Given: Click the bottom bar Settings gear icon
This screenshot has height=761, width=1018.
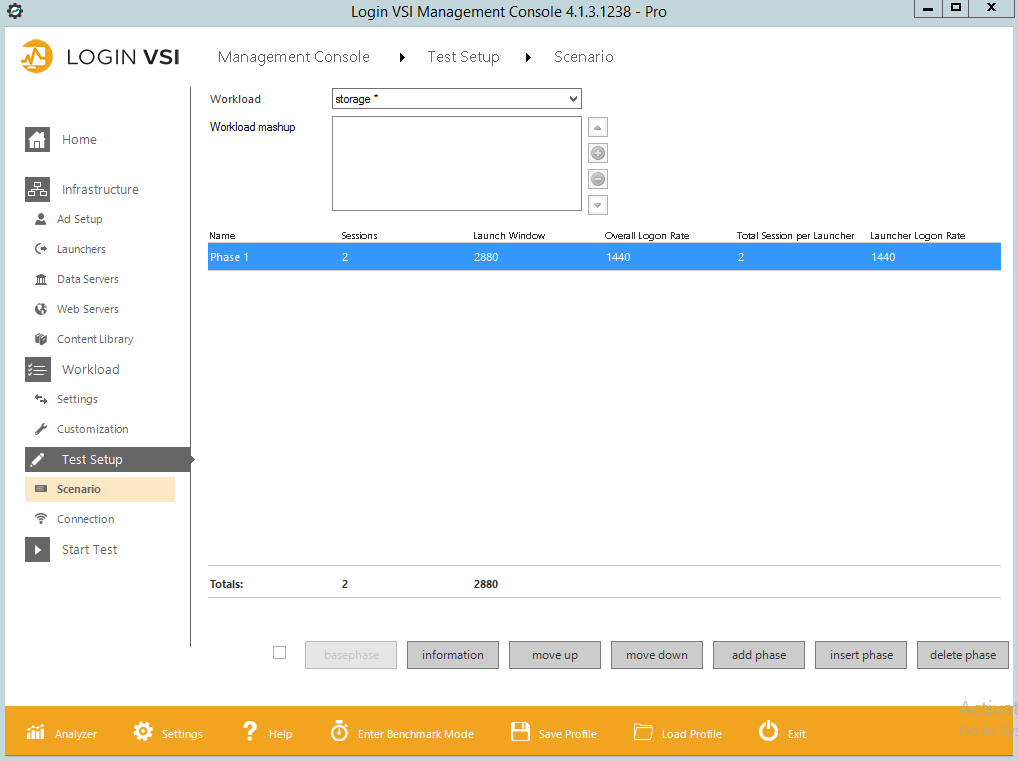Looking at the screenshot, I should (x=143, y=731).
